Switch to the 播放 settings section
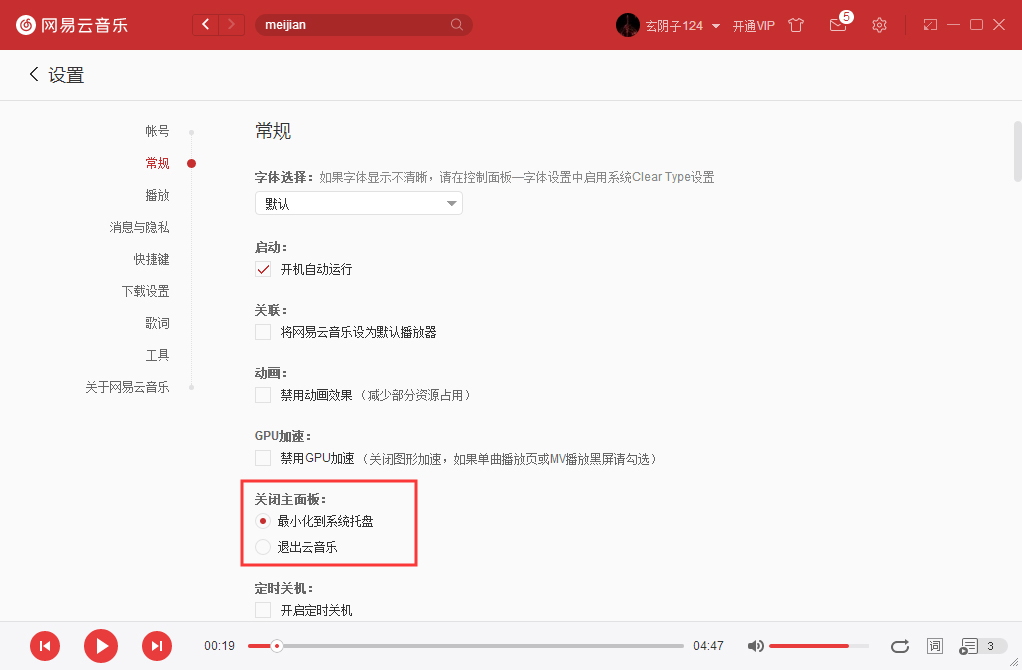Screen dimensions: 1022x670 click(x=157, y=194)
